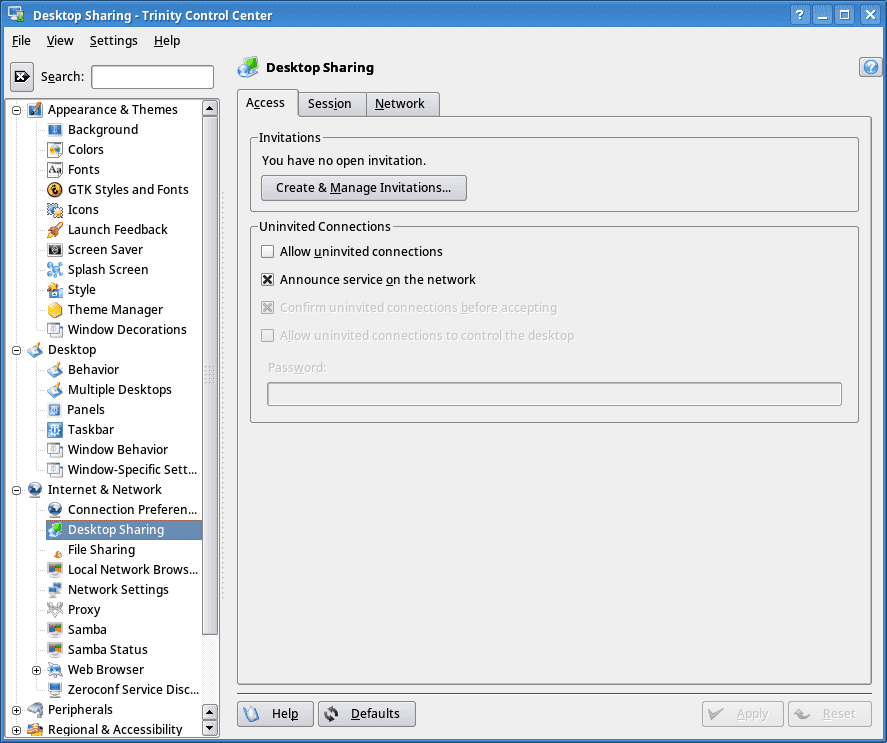This screenshot has width=887, height=743.
Task: Toggle Allow uninvited connections to control desktop
Action: coord(268,336)
